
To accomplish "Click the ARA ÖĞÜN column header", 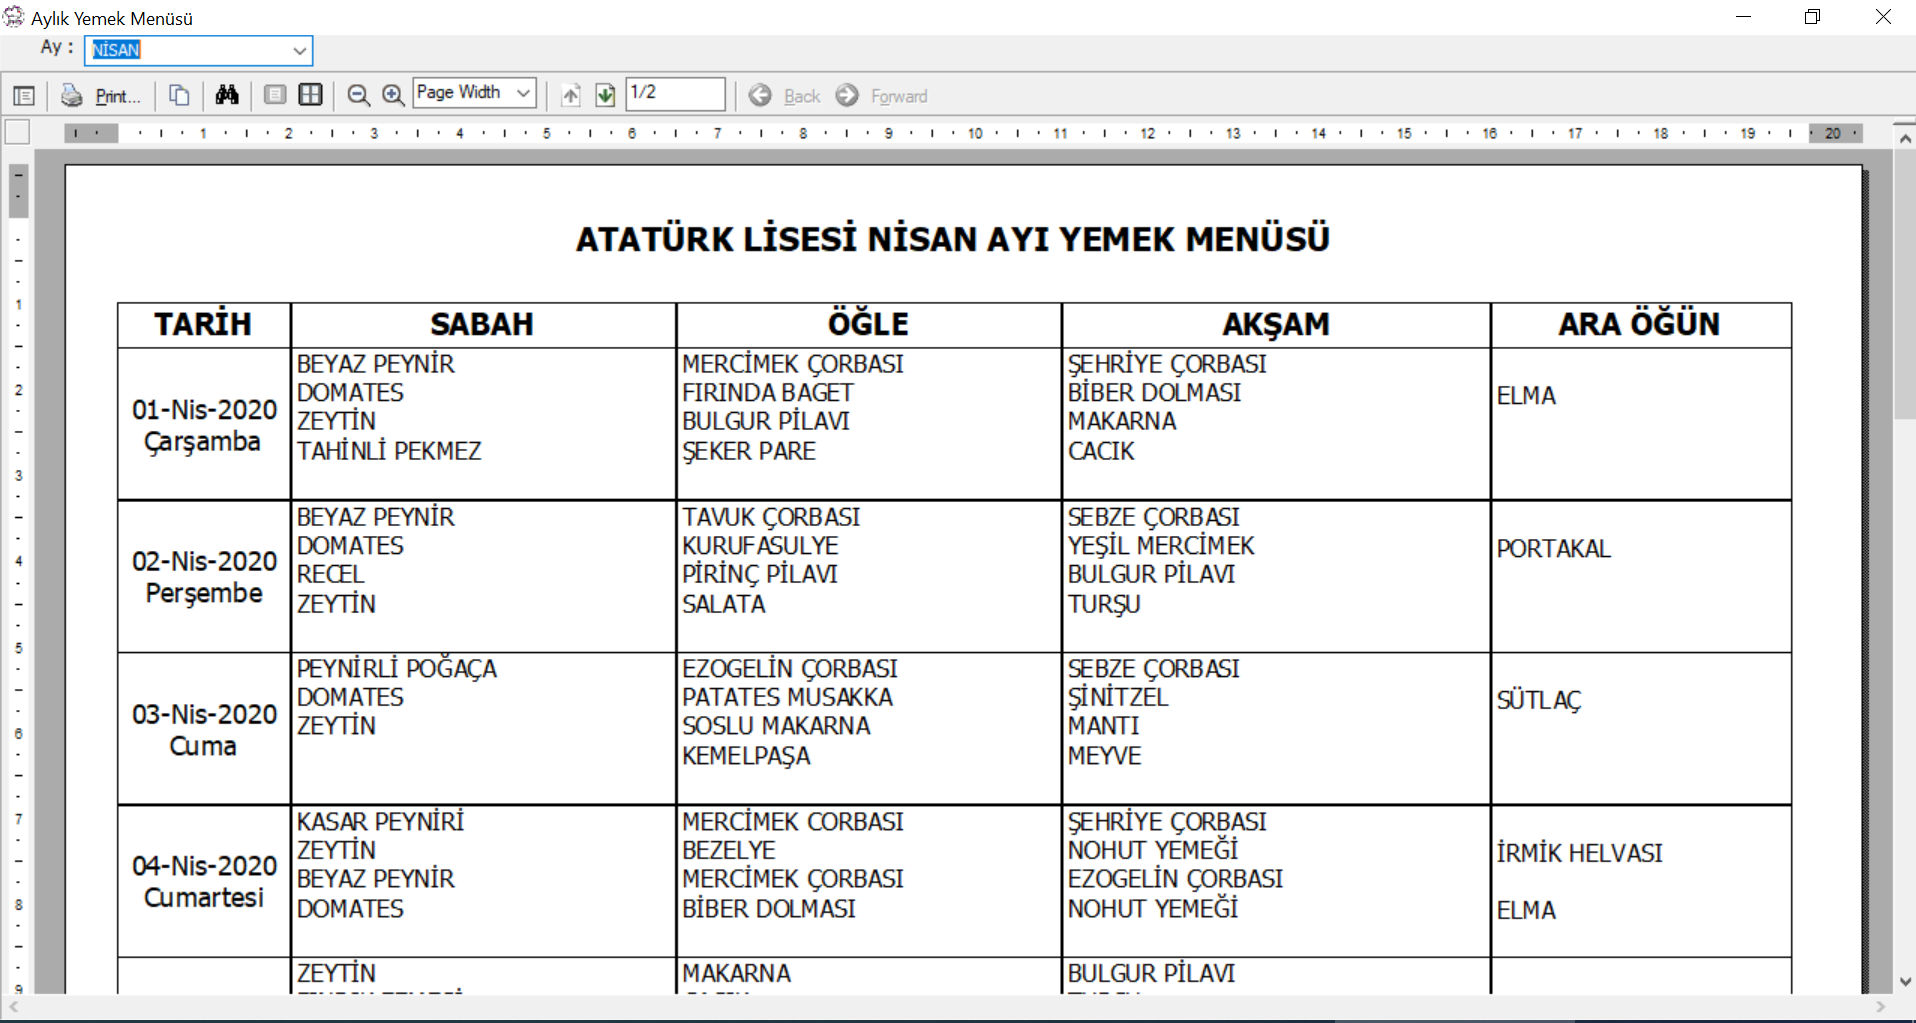I will point(1640,324).
